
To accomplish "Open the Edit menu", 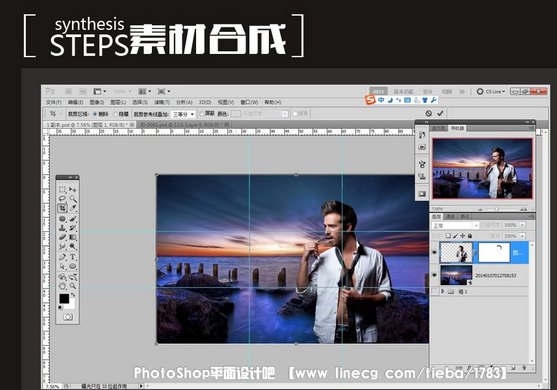I will pyautogui.click(x=75, y=102).
